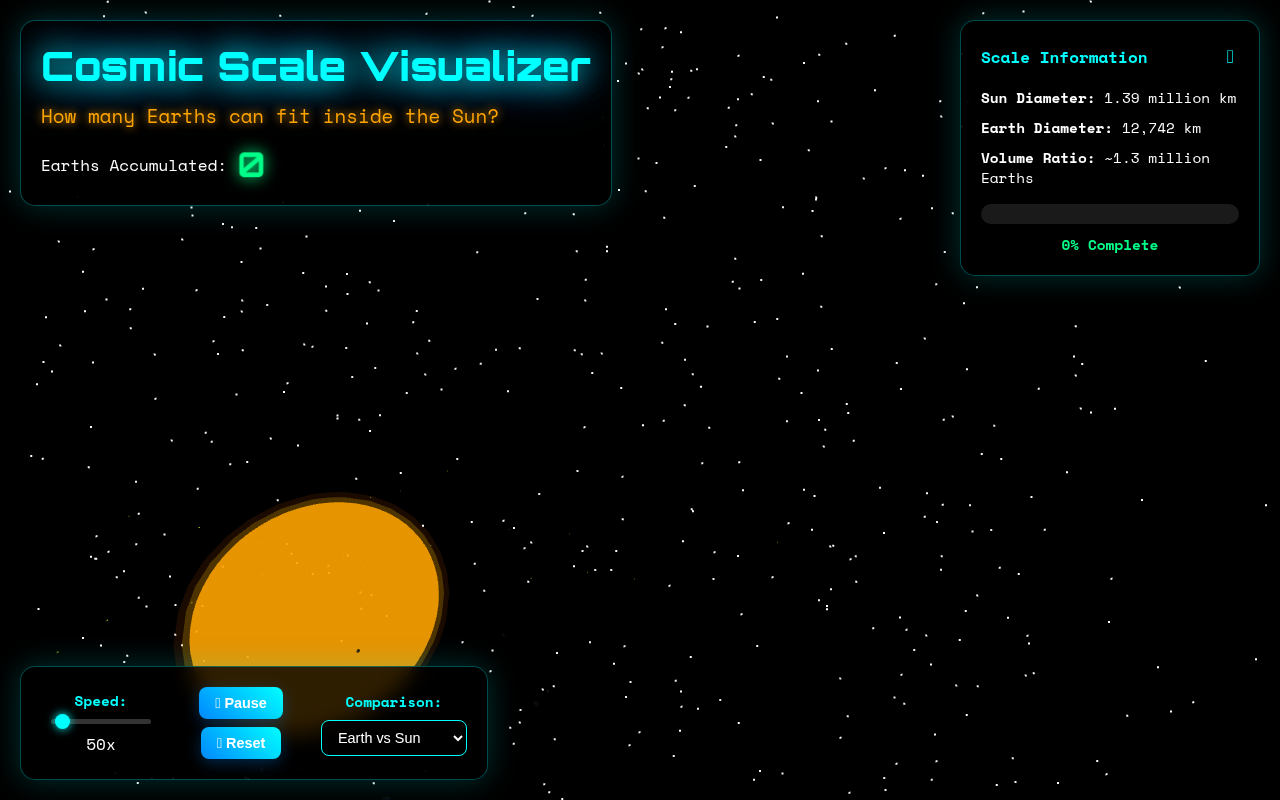Click the progress bar below Volume Ratio

click(1109, 213)
